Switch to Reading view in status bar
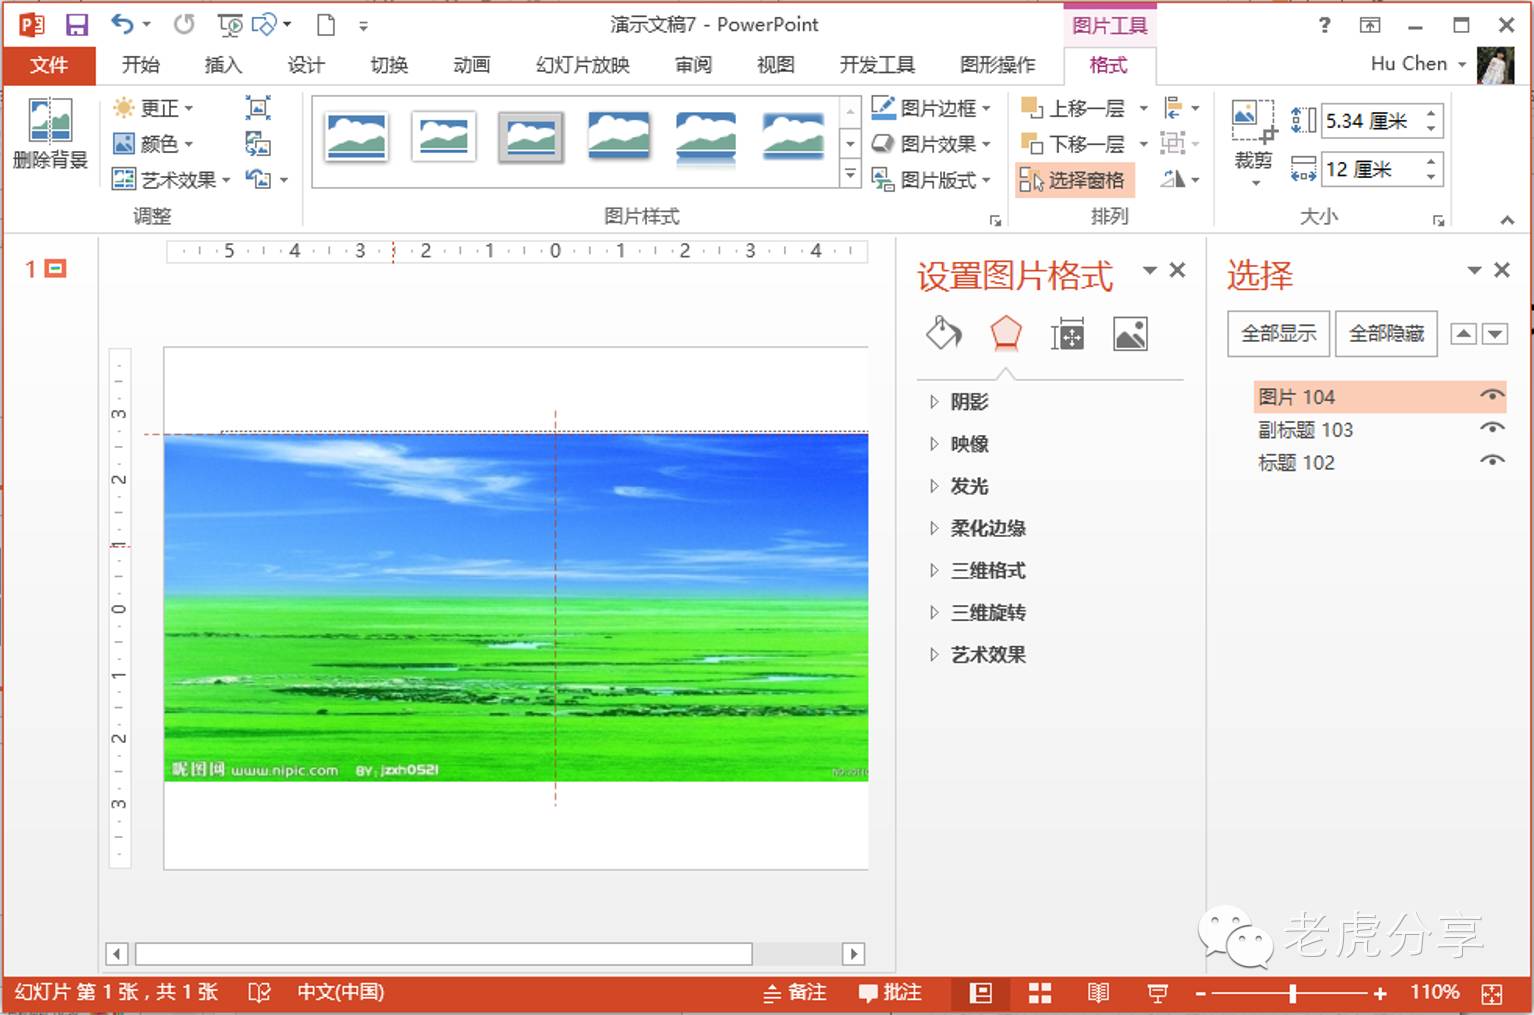The width and height of the screenshot is (1534, 1015). click(x=1098, y=993)
